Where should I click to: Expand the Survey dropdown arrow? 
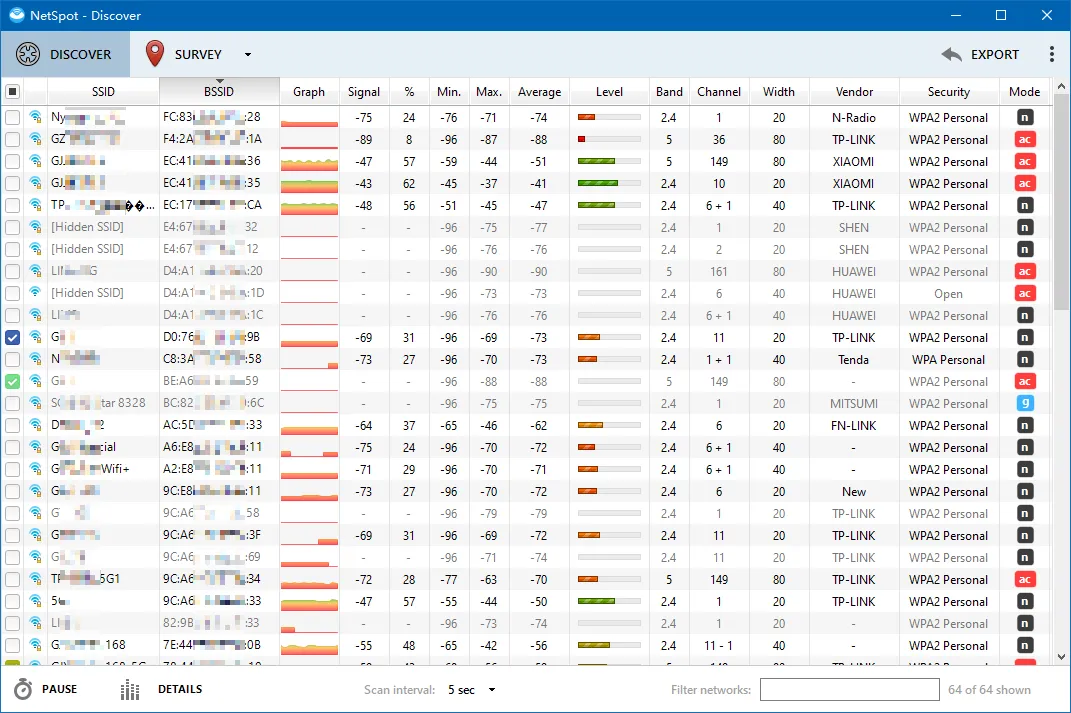point(248,55)
